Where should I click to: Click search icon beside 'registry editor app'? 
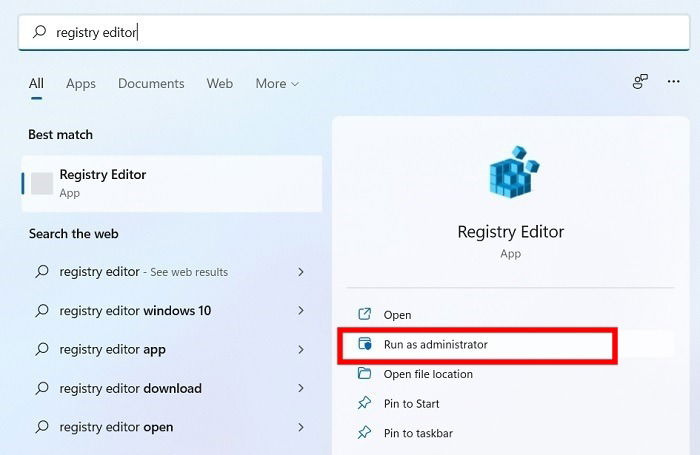tap(42, 349)
